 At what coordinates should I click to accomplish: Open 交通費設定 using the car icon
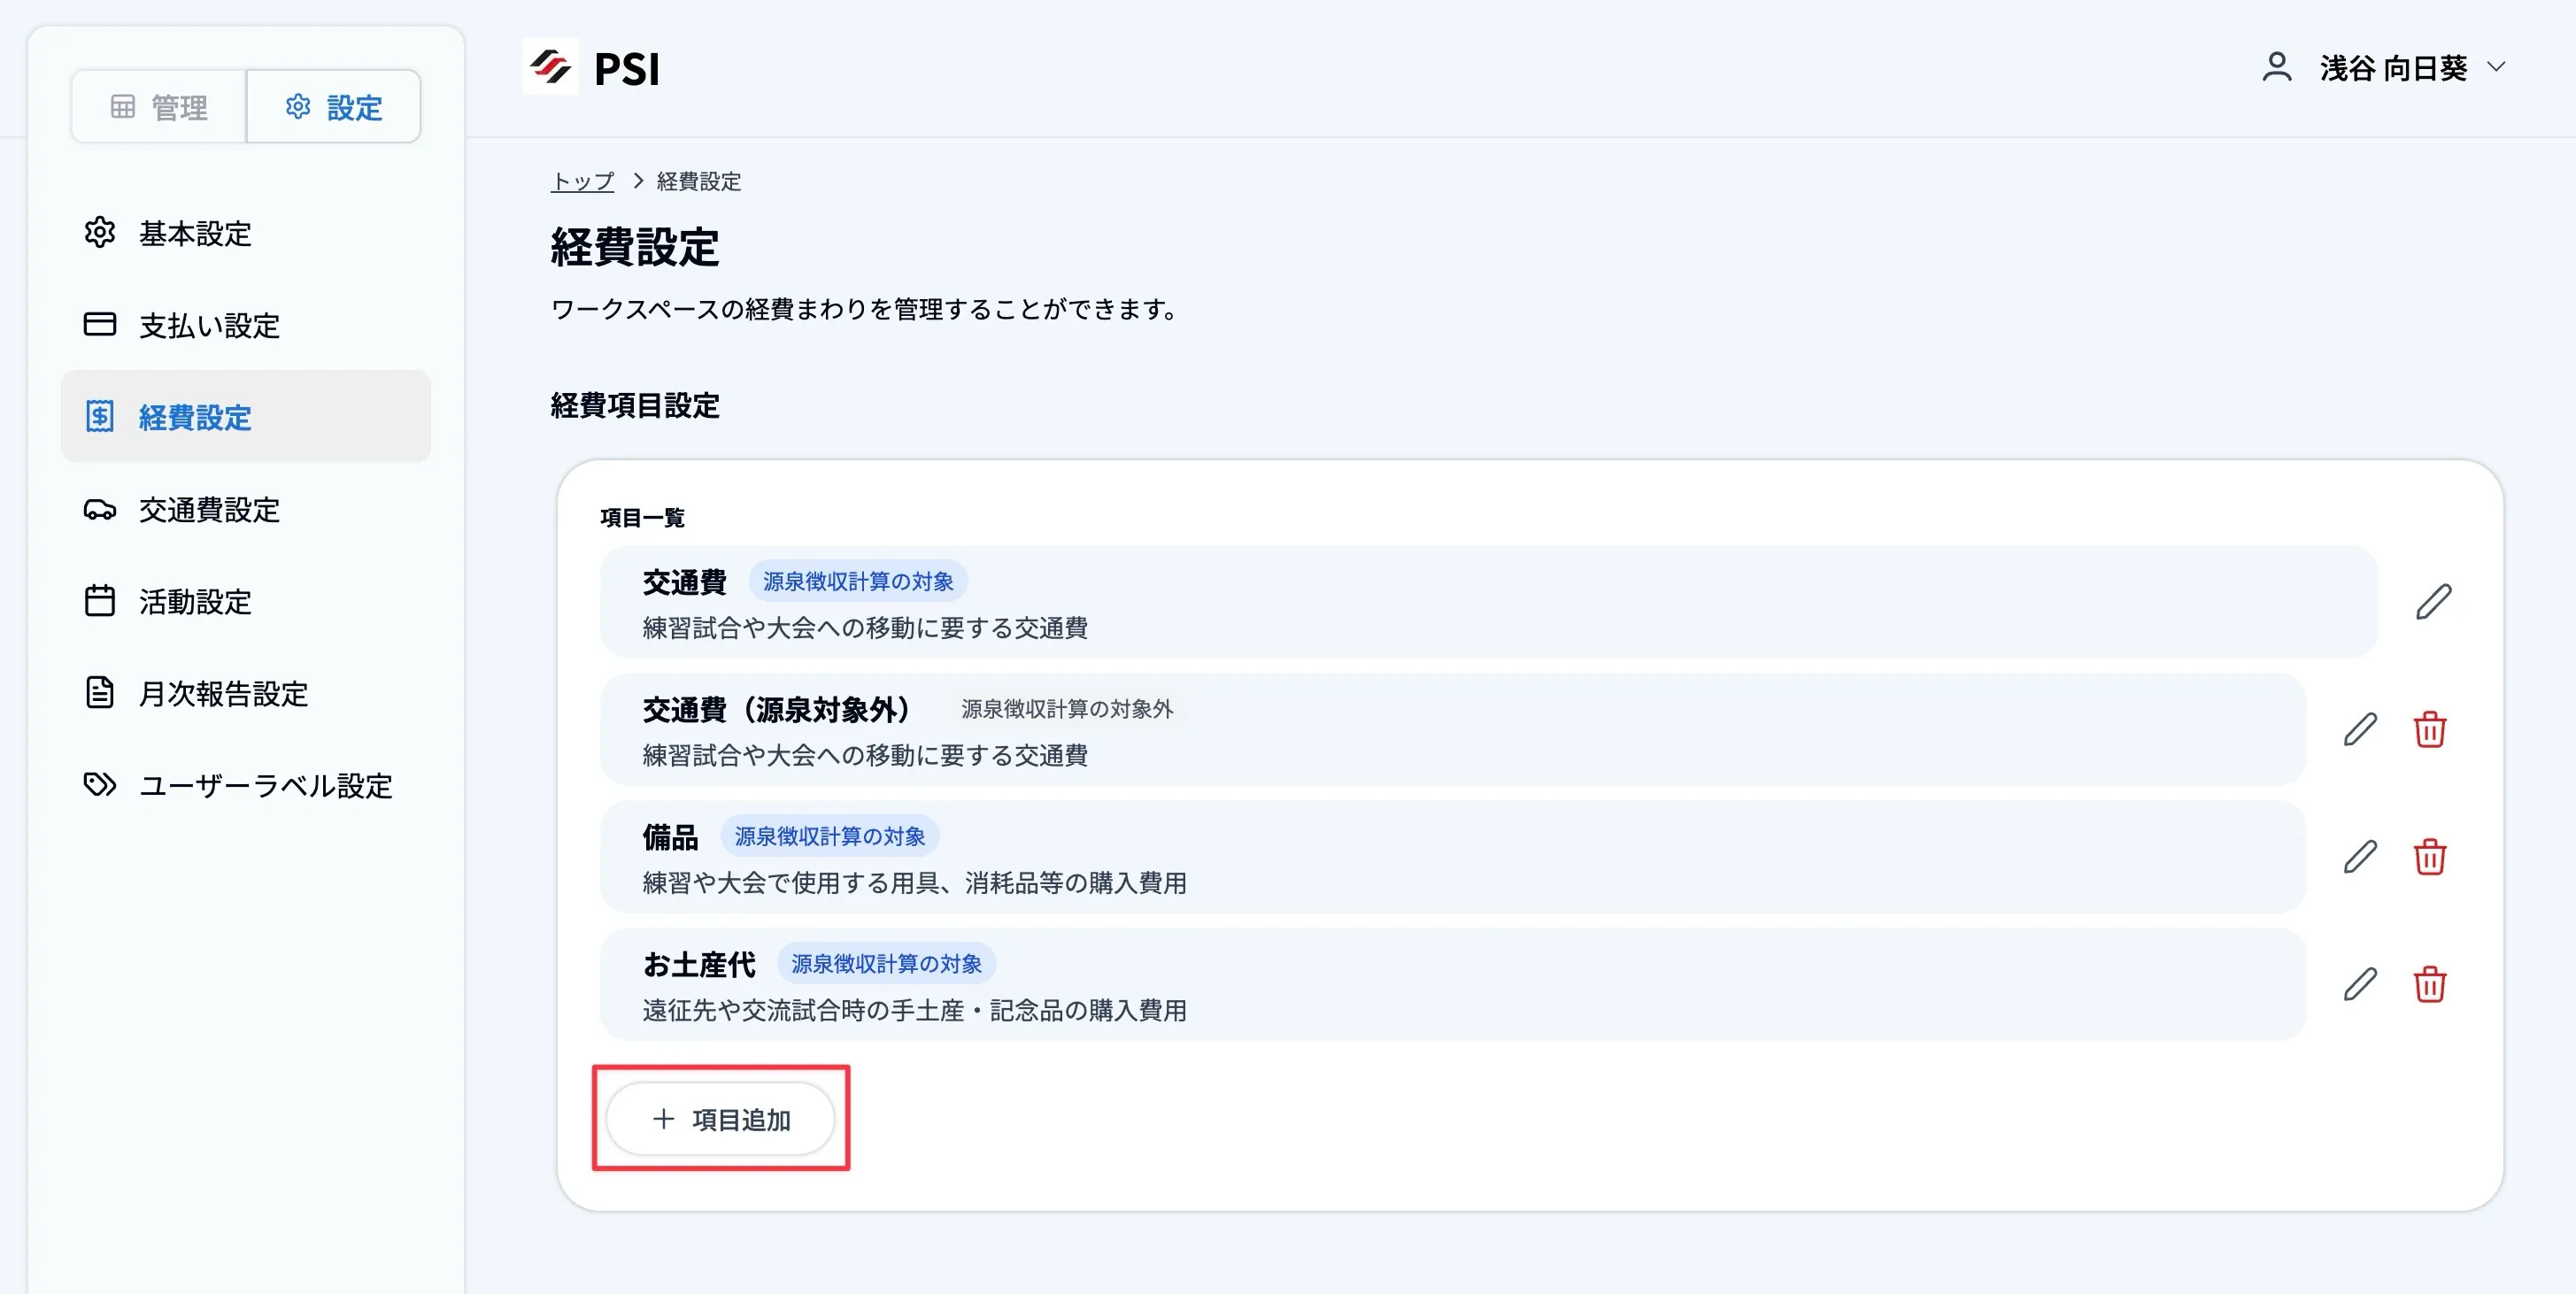[x=100, y=510]
